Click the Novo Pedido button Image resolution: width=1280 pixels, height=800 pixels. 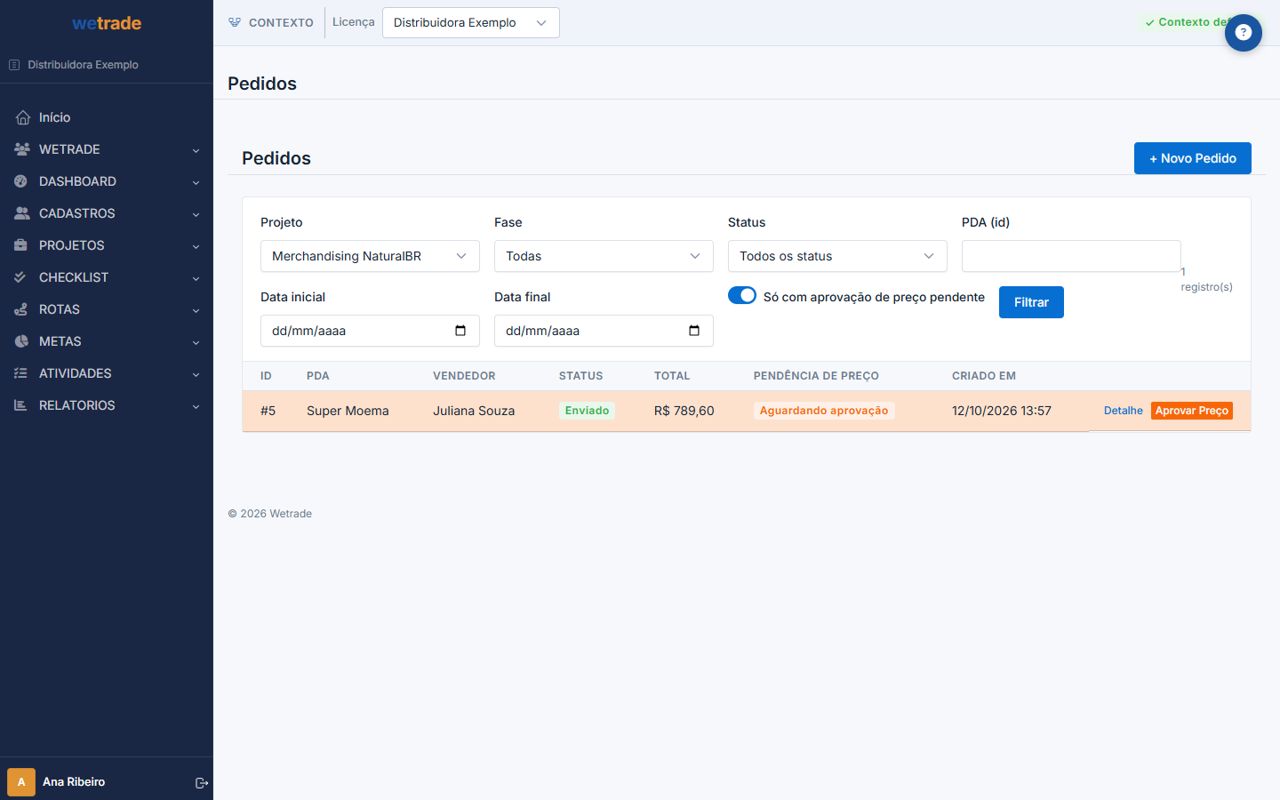click(x=1192, y=158)
